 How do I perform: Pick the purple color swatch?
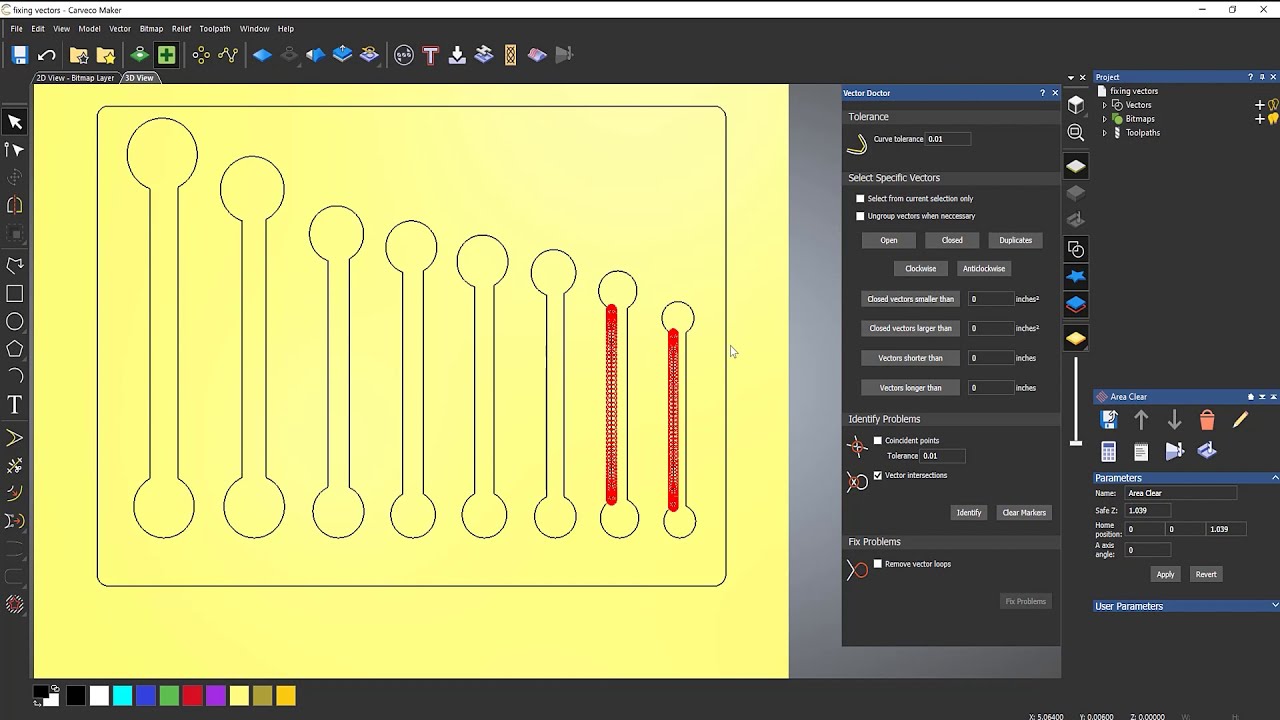tap(215, 696)
